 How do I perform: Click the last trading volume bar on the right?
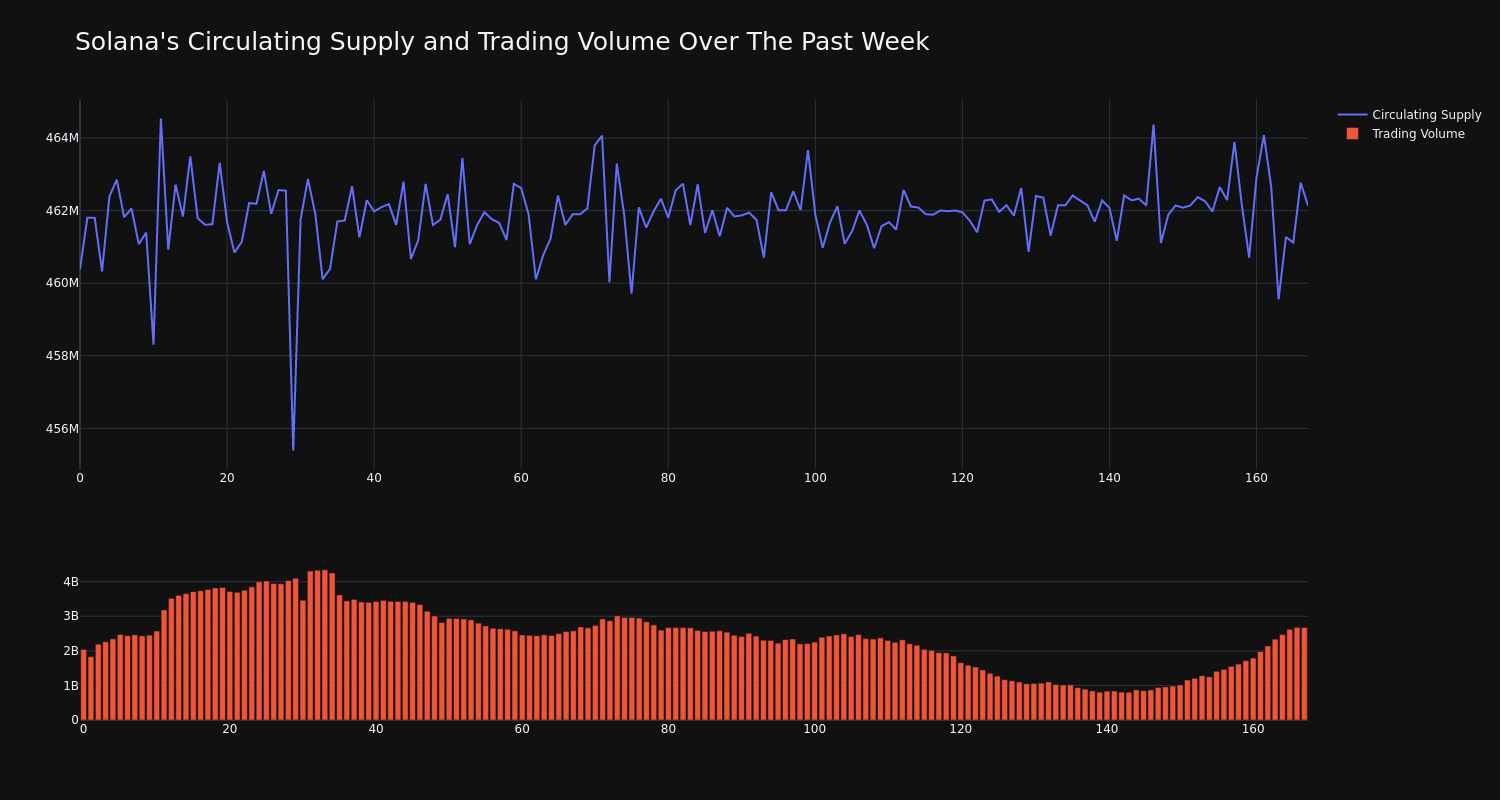[1304, 674]
